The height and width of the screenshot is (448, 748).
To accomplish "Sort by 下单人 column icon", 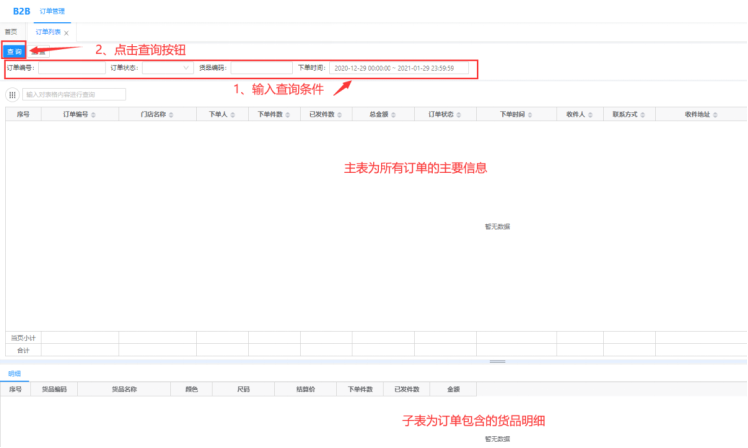I will (233, 115).
